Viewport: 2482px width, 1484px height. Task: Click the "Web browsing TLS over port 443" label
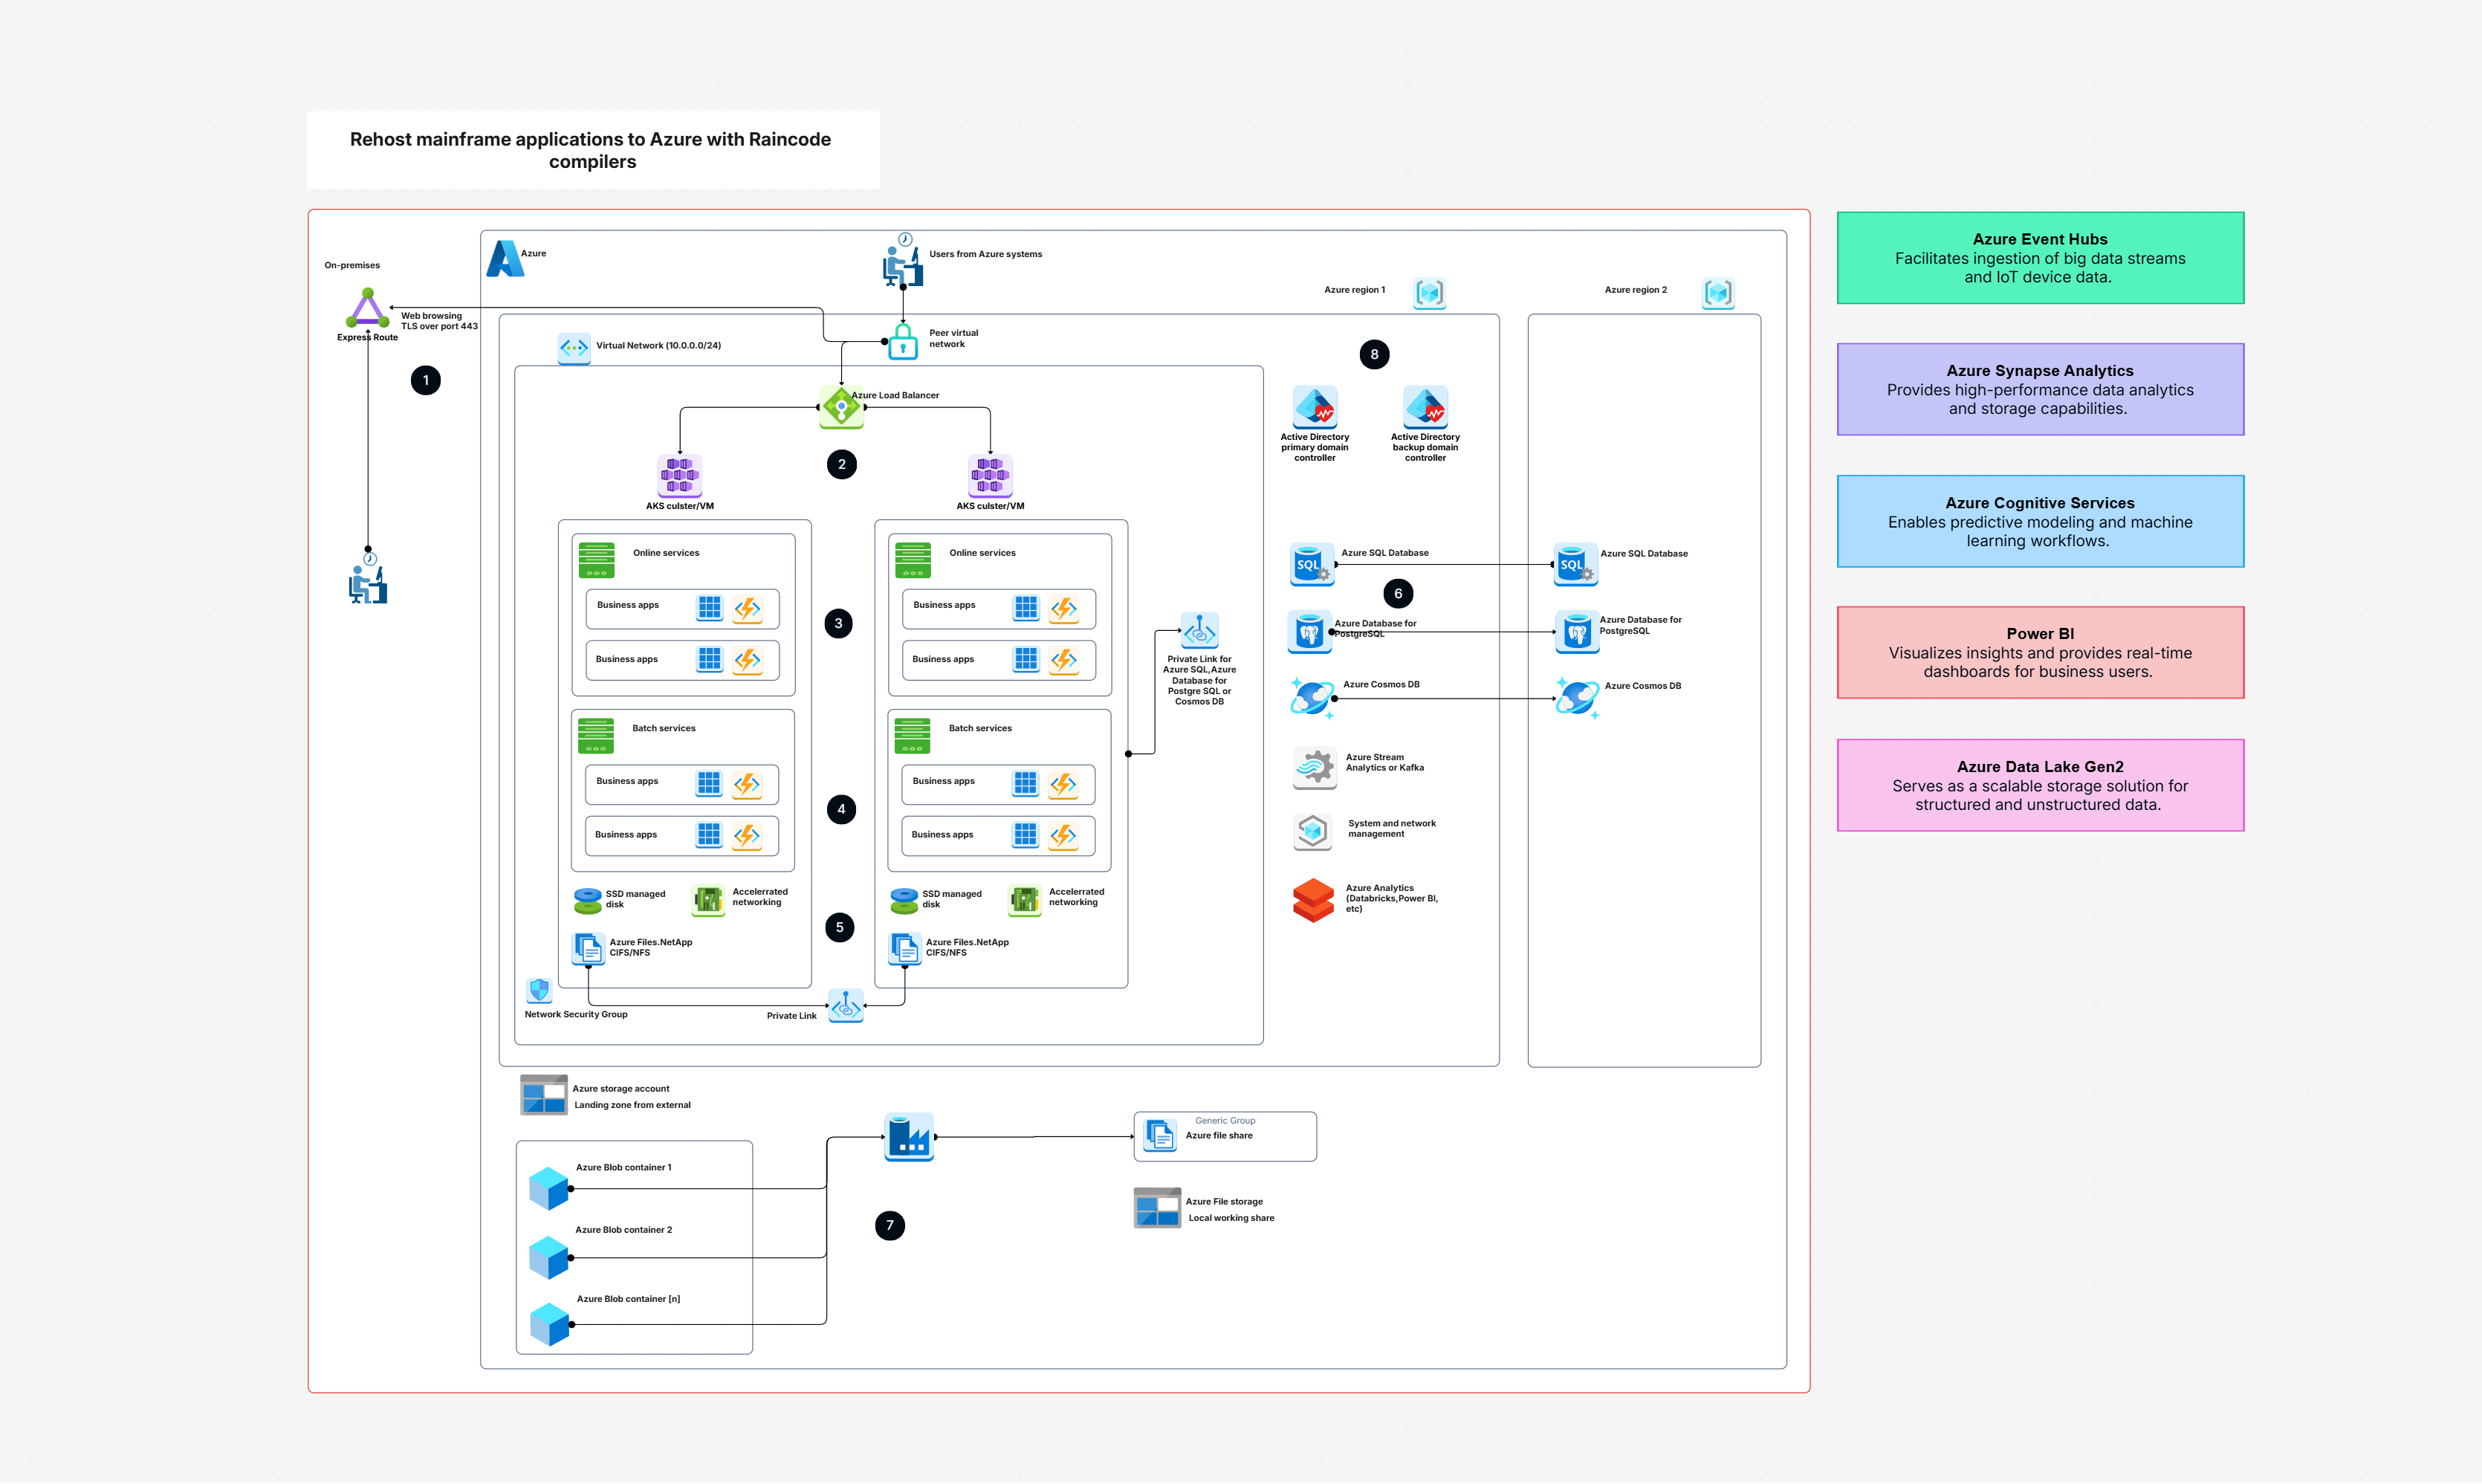click(439, 321)
